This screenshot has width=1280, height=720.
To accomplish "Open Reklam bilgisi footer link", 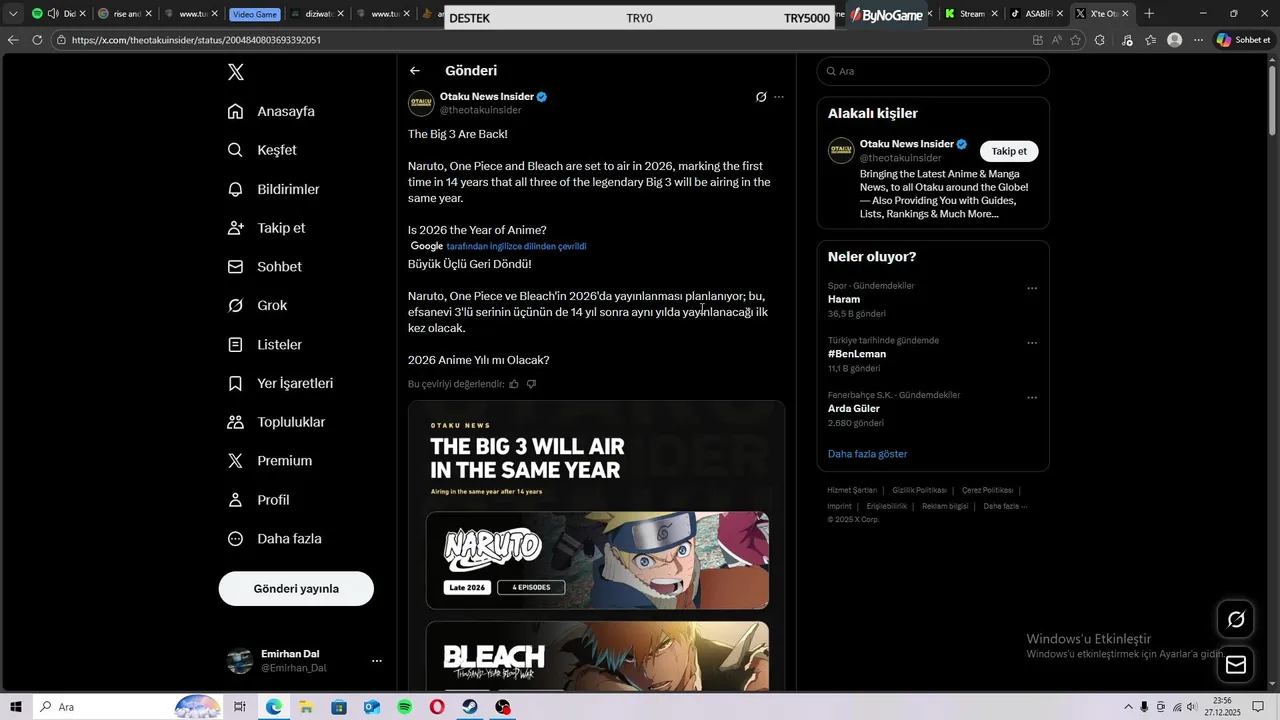I will [945, 506].
